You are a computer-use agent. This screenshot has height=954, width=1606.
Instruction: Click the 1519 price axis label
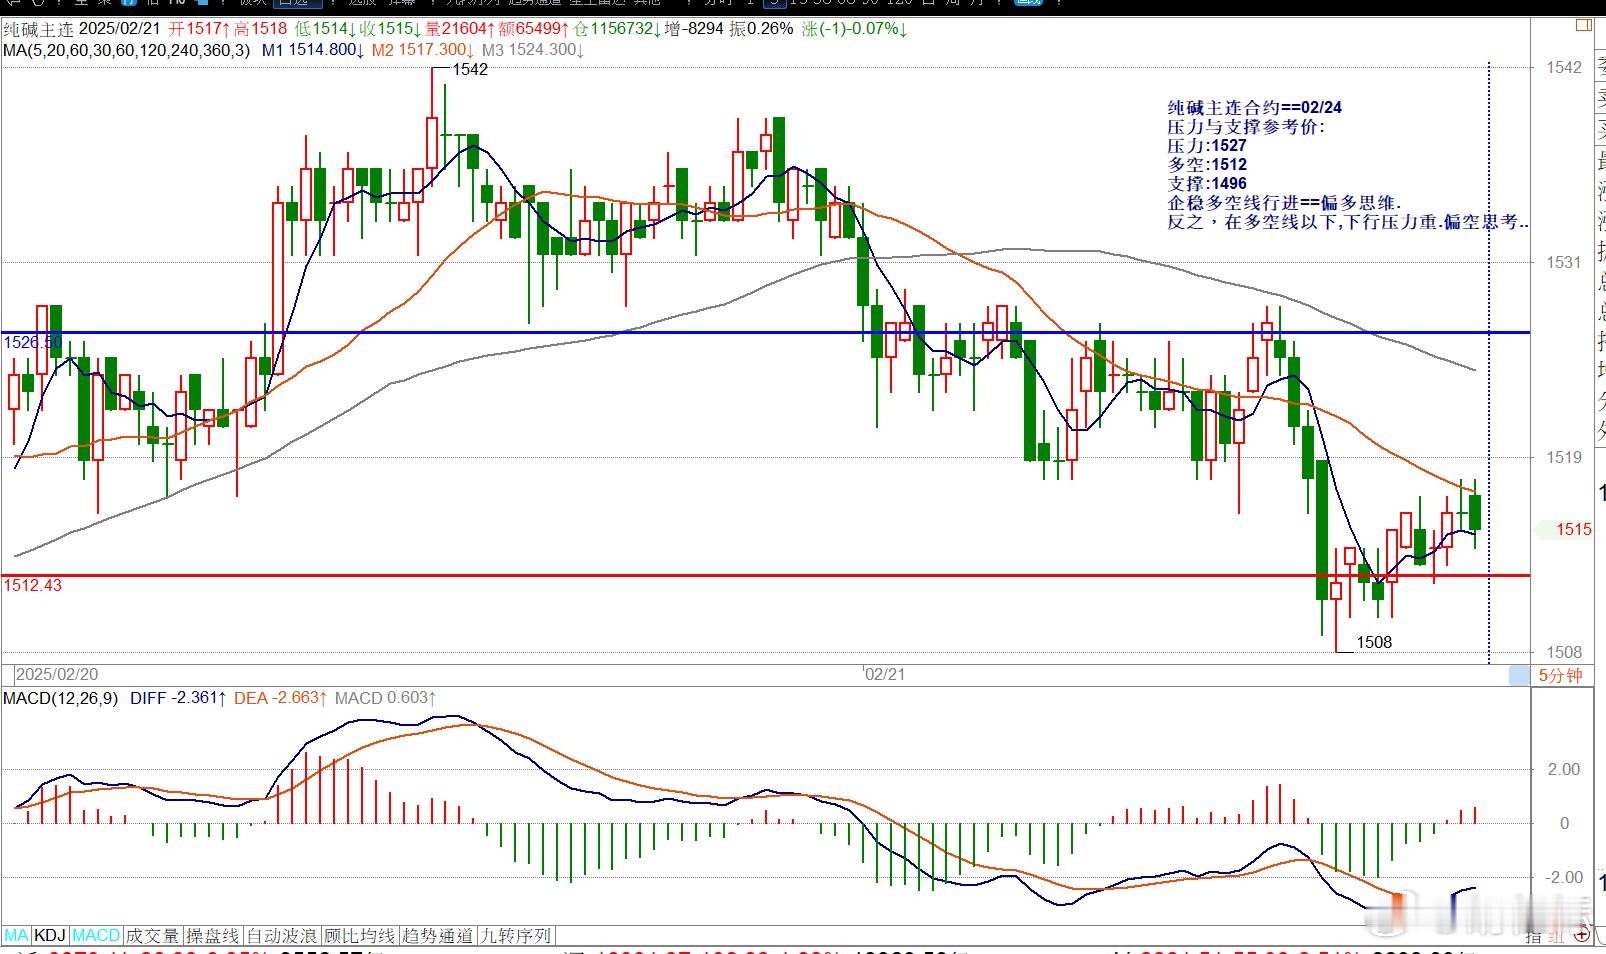pos(1564,457)
